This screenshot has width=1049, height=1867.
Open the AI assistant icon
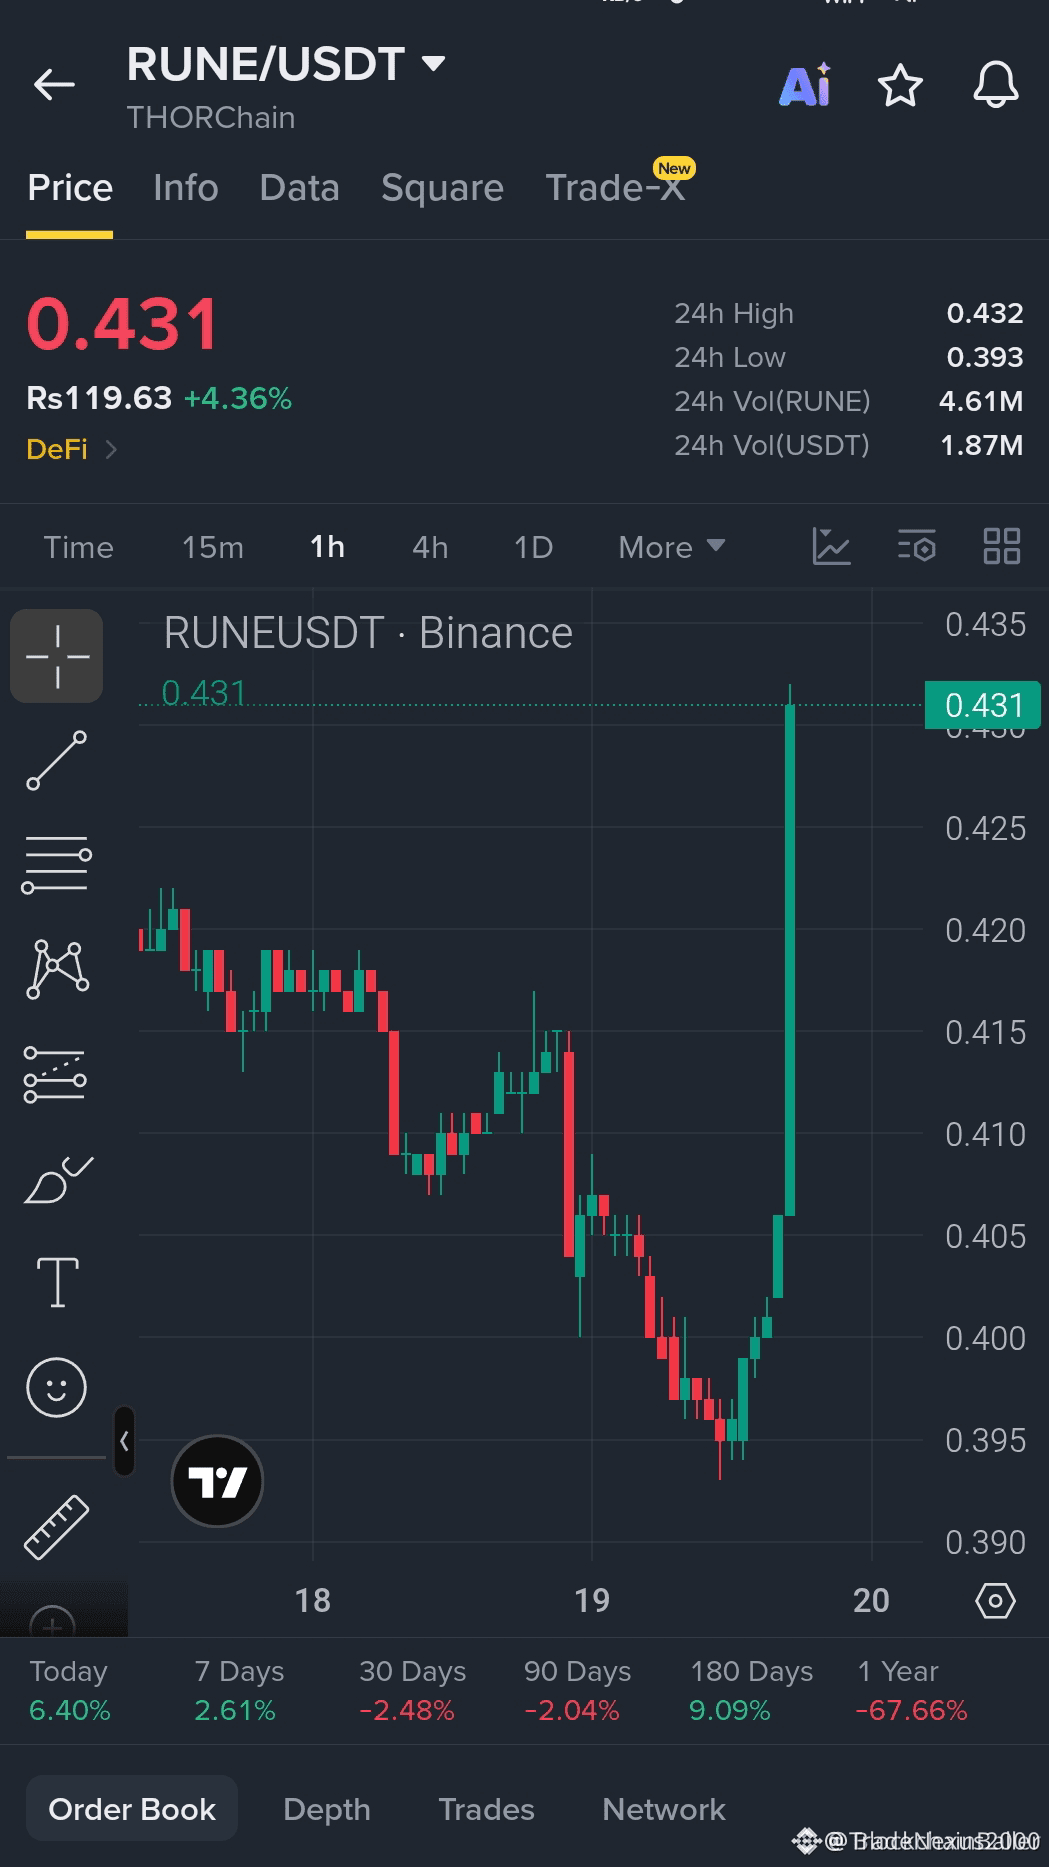click(x=805, y=85)
